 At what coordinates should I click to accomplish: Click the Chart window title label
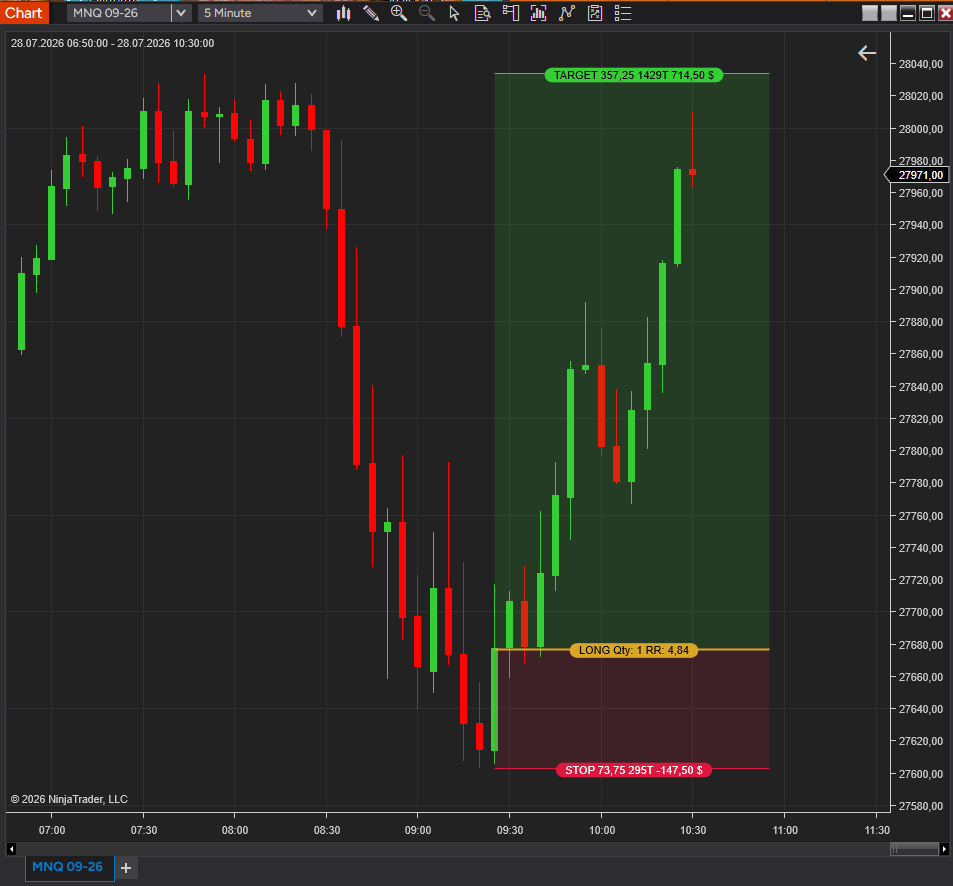pyautogui.click(x=24, y=13)
